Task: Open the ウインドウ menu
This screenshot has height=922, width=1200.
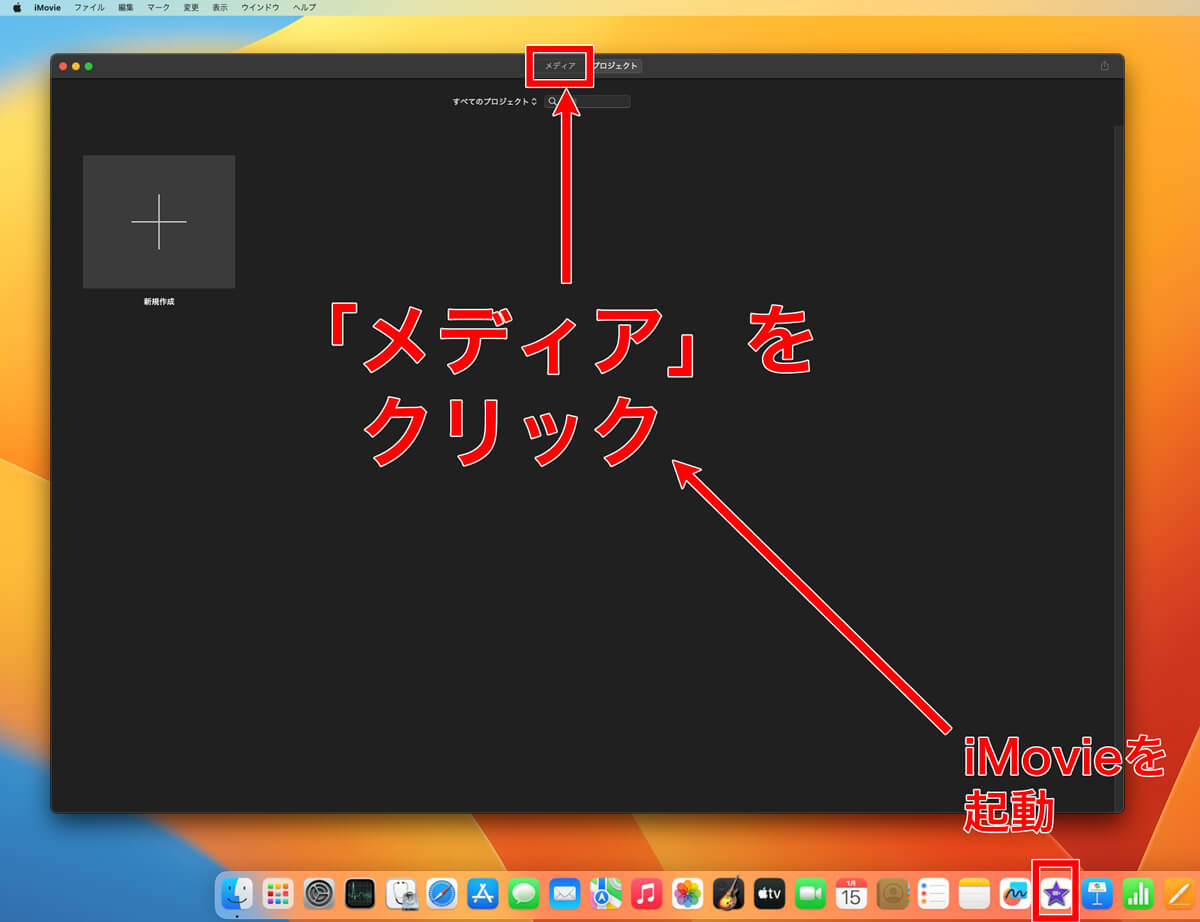Action: (261, 7)
